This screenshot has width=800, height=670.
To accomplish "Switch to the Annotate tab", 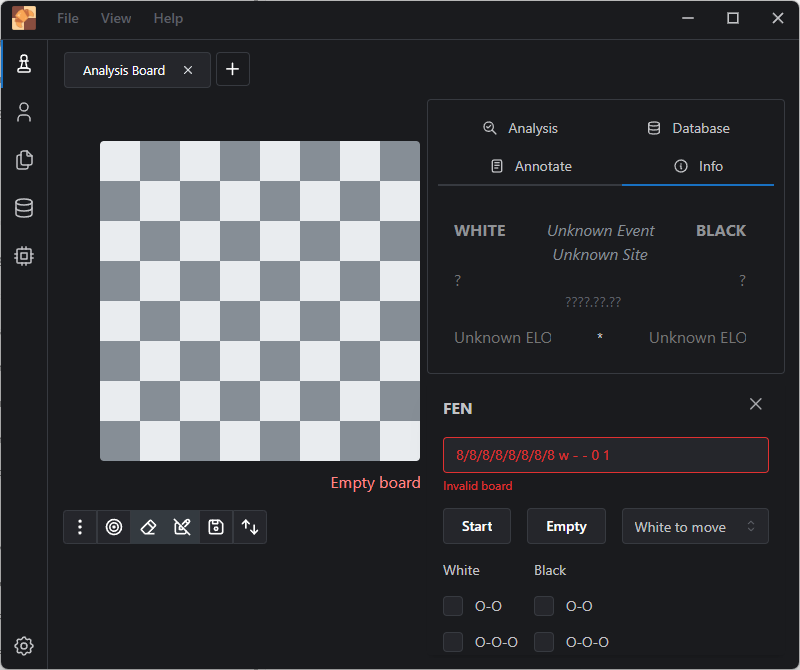I will click(531, 166).
